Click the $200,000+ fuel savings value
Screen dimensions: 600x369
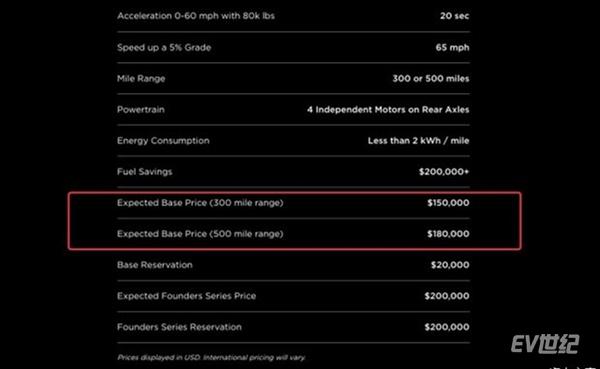[x=444, y=171]
